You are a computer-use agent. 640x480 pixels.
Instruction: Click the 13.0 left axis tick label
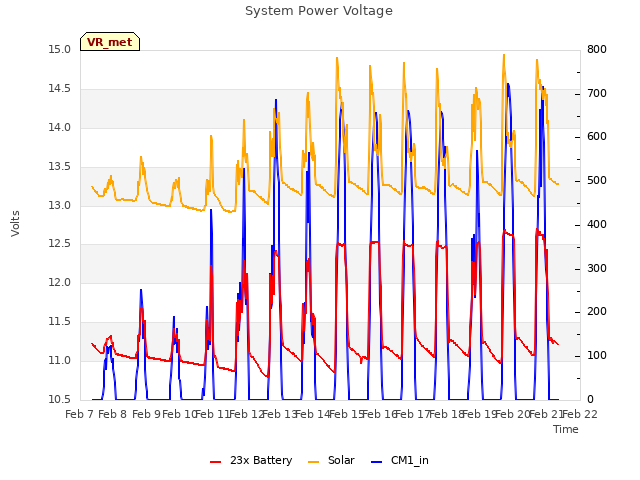[60, 205]
